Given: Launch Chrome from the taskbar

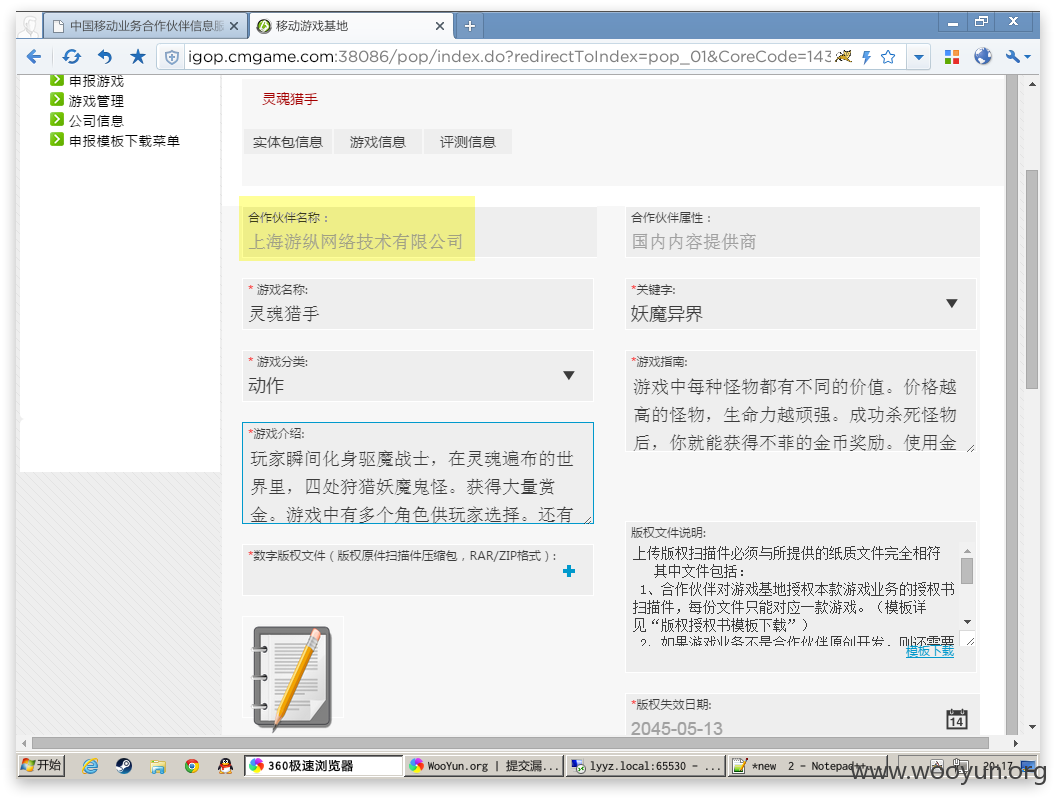Looking at the screenshot, I should pos(192,766).
